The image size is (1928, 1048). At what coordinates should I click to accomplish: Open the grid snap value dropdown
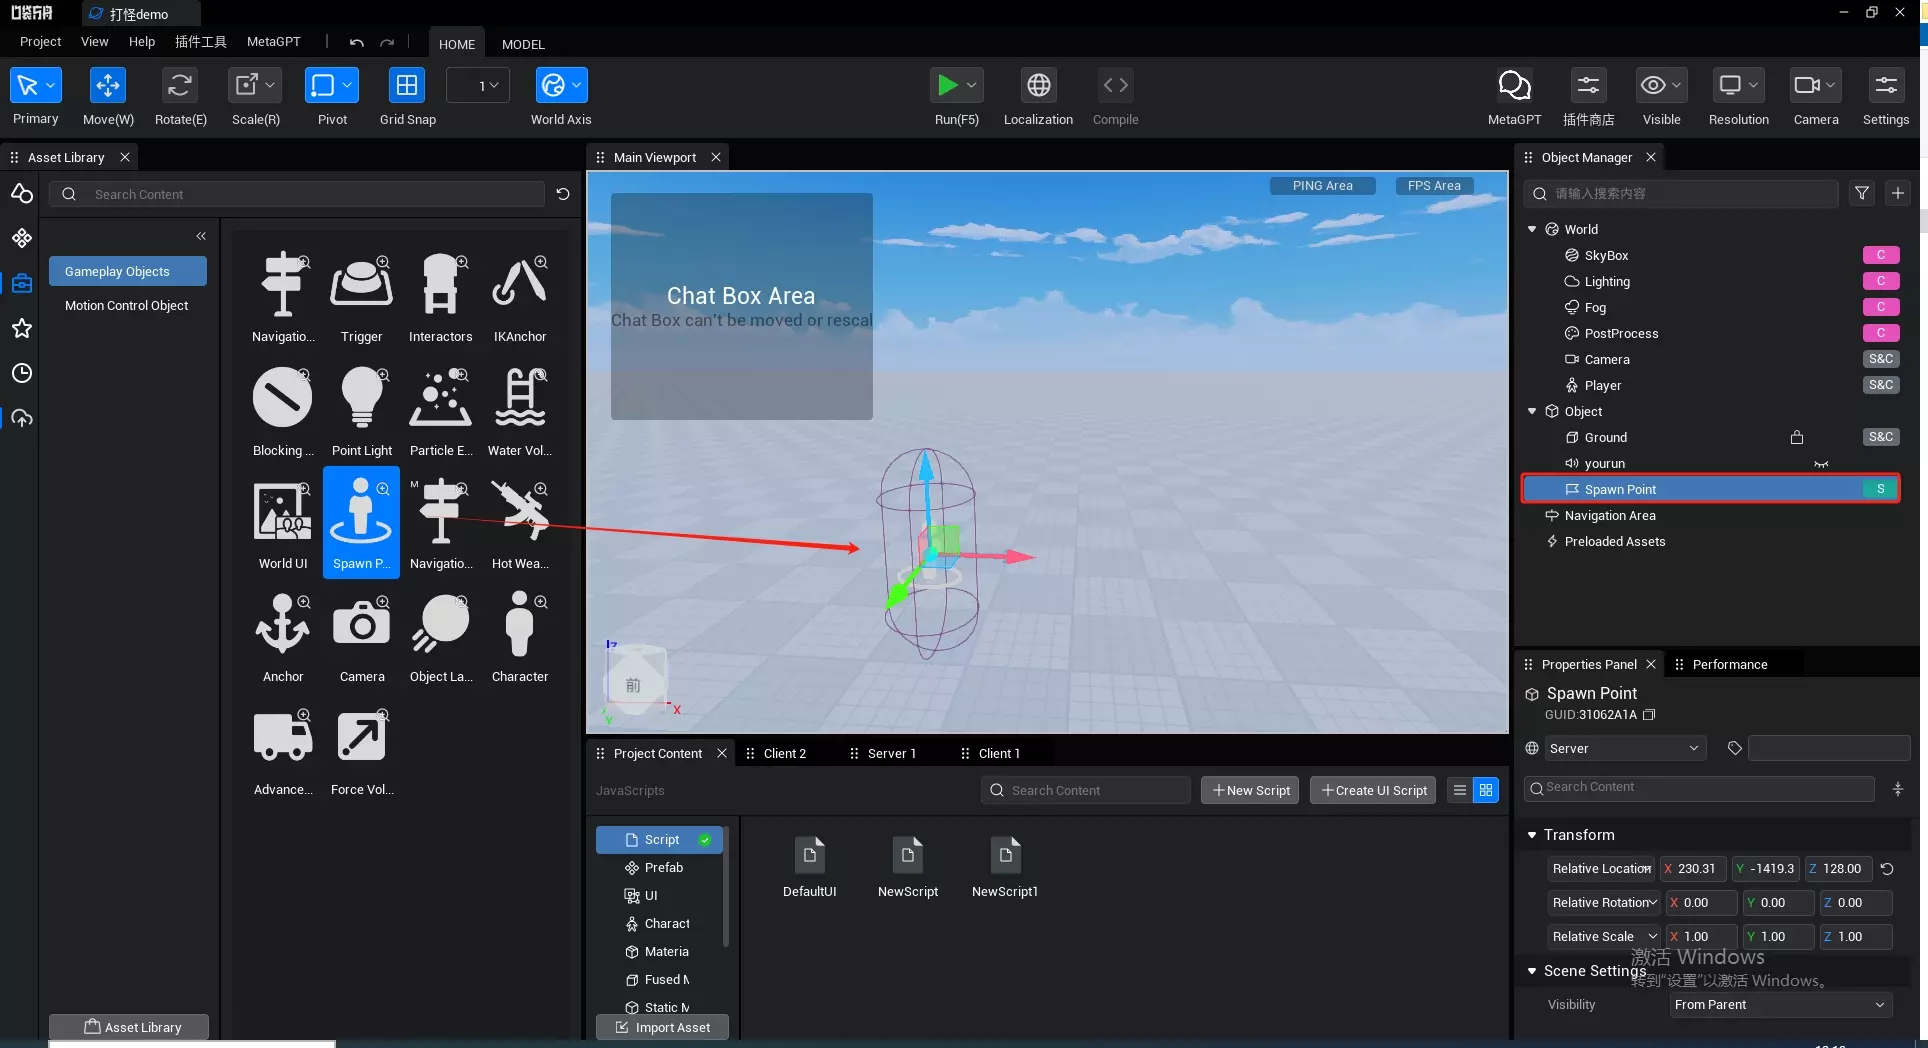click(x=478, y=86)
